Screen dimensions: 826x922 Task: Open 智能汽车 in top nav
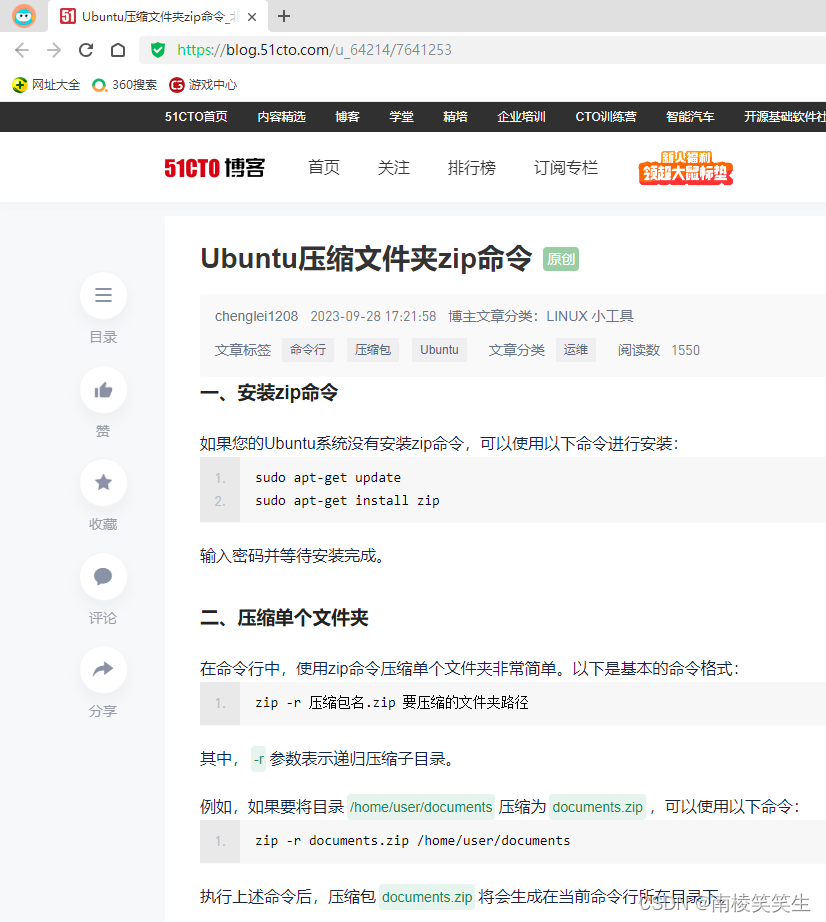pyautogui.click(x=690, y=116)
